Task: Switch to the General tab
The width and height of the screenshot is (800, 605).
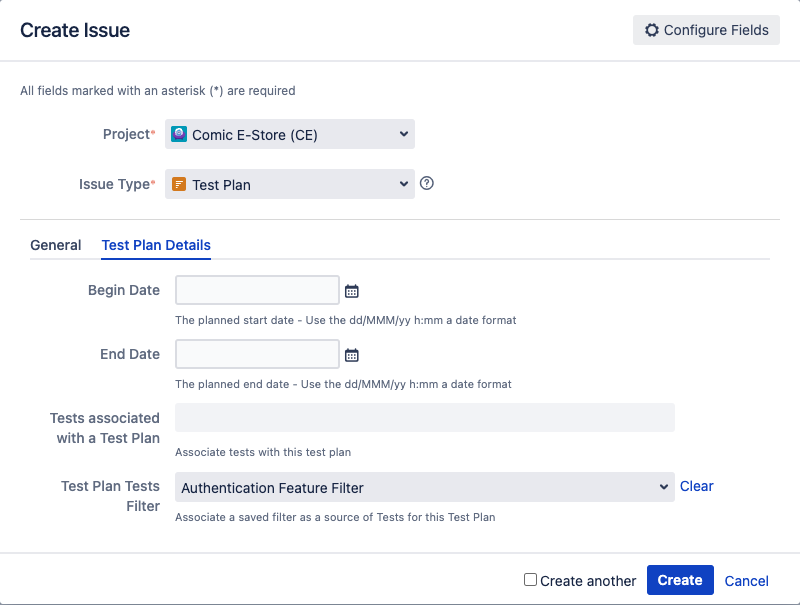Action: 56,245
